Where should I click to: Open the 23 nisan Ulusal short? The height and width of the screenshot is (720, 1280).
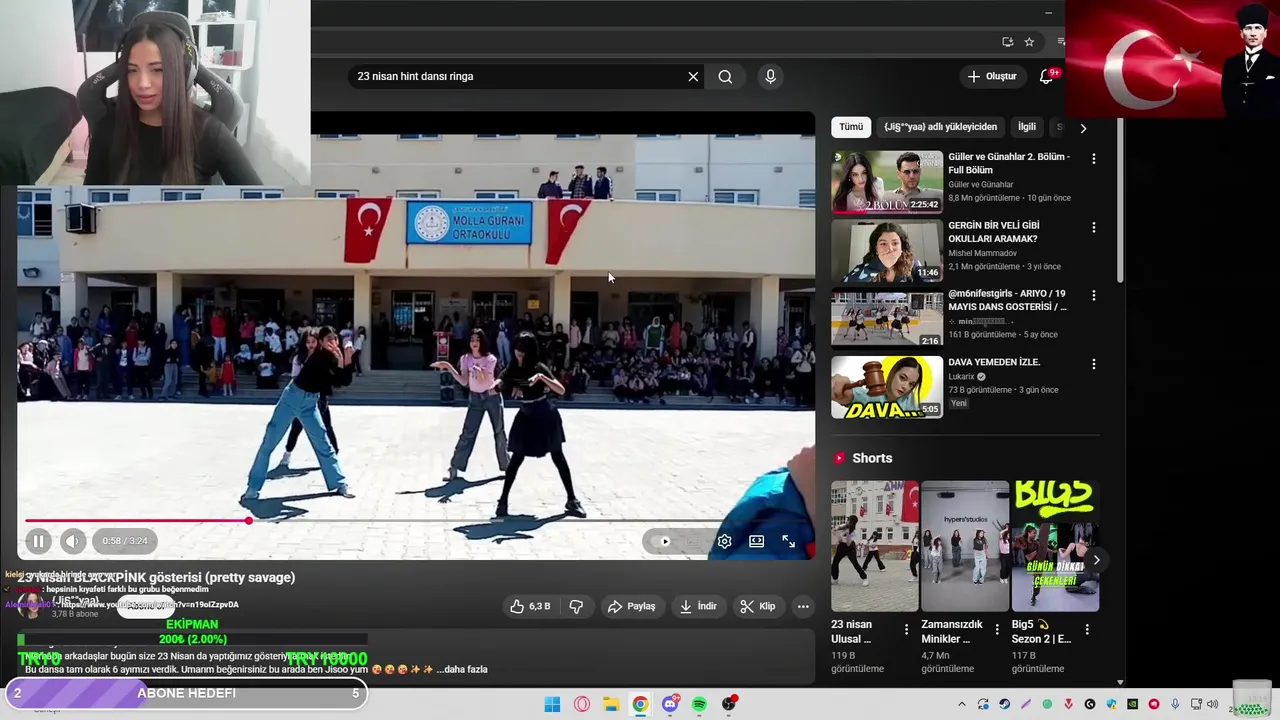click(874, 546)
